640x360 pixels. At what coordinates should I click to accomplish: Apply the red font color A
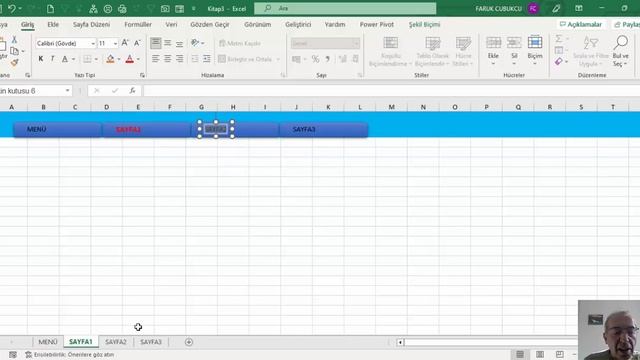tap(130, 59)
